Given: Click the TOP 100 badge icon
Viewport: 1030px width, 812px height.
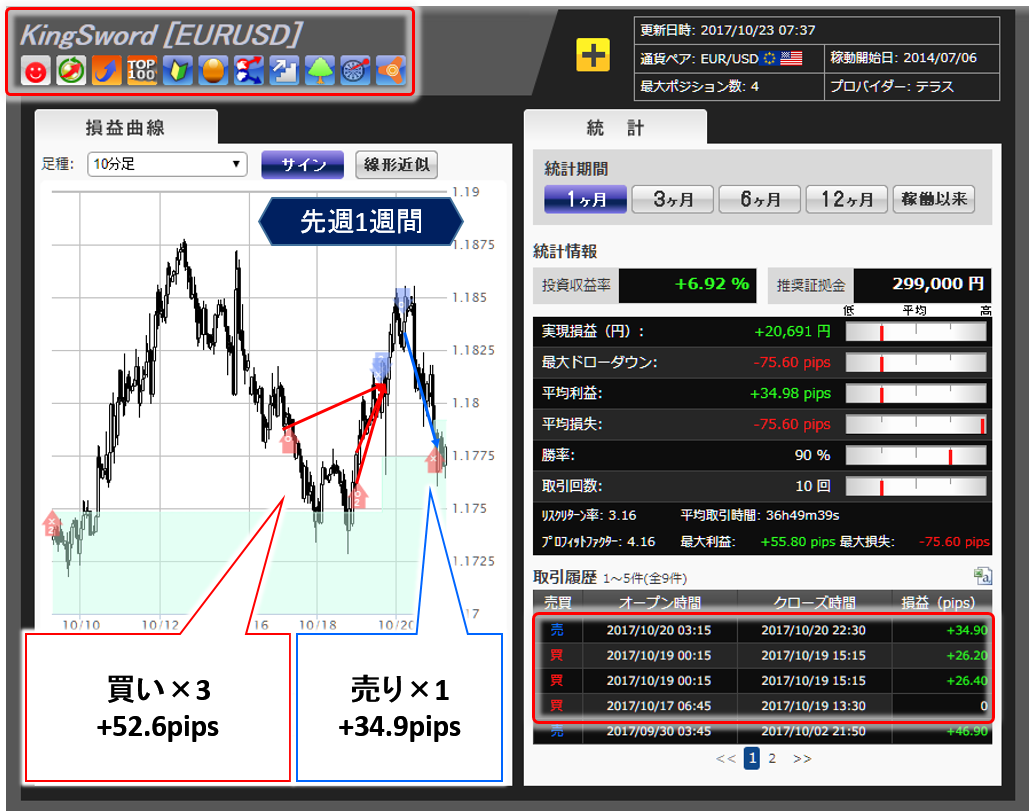Looking at the screenshot, I should tap(142, 71).
